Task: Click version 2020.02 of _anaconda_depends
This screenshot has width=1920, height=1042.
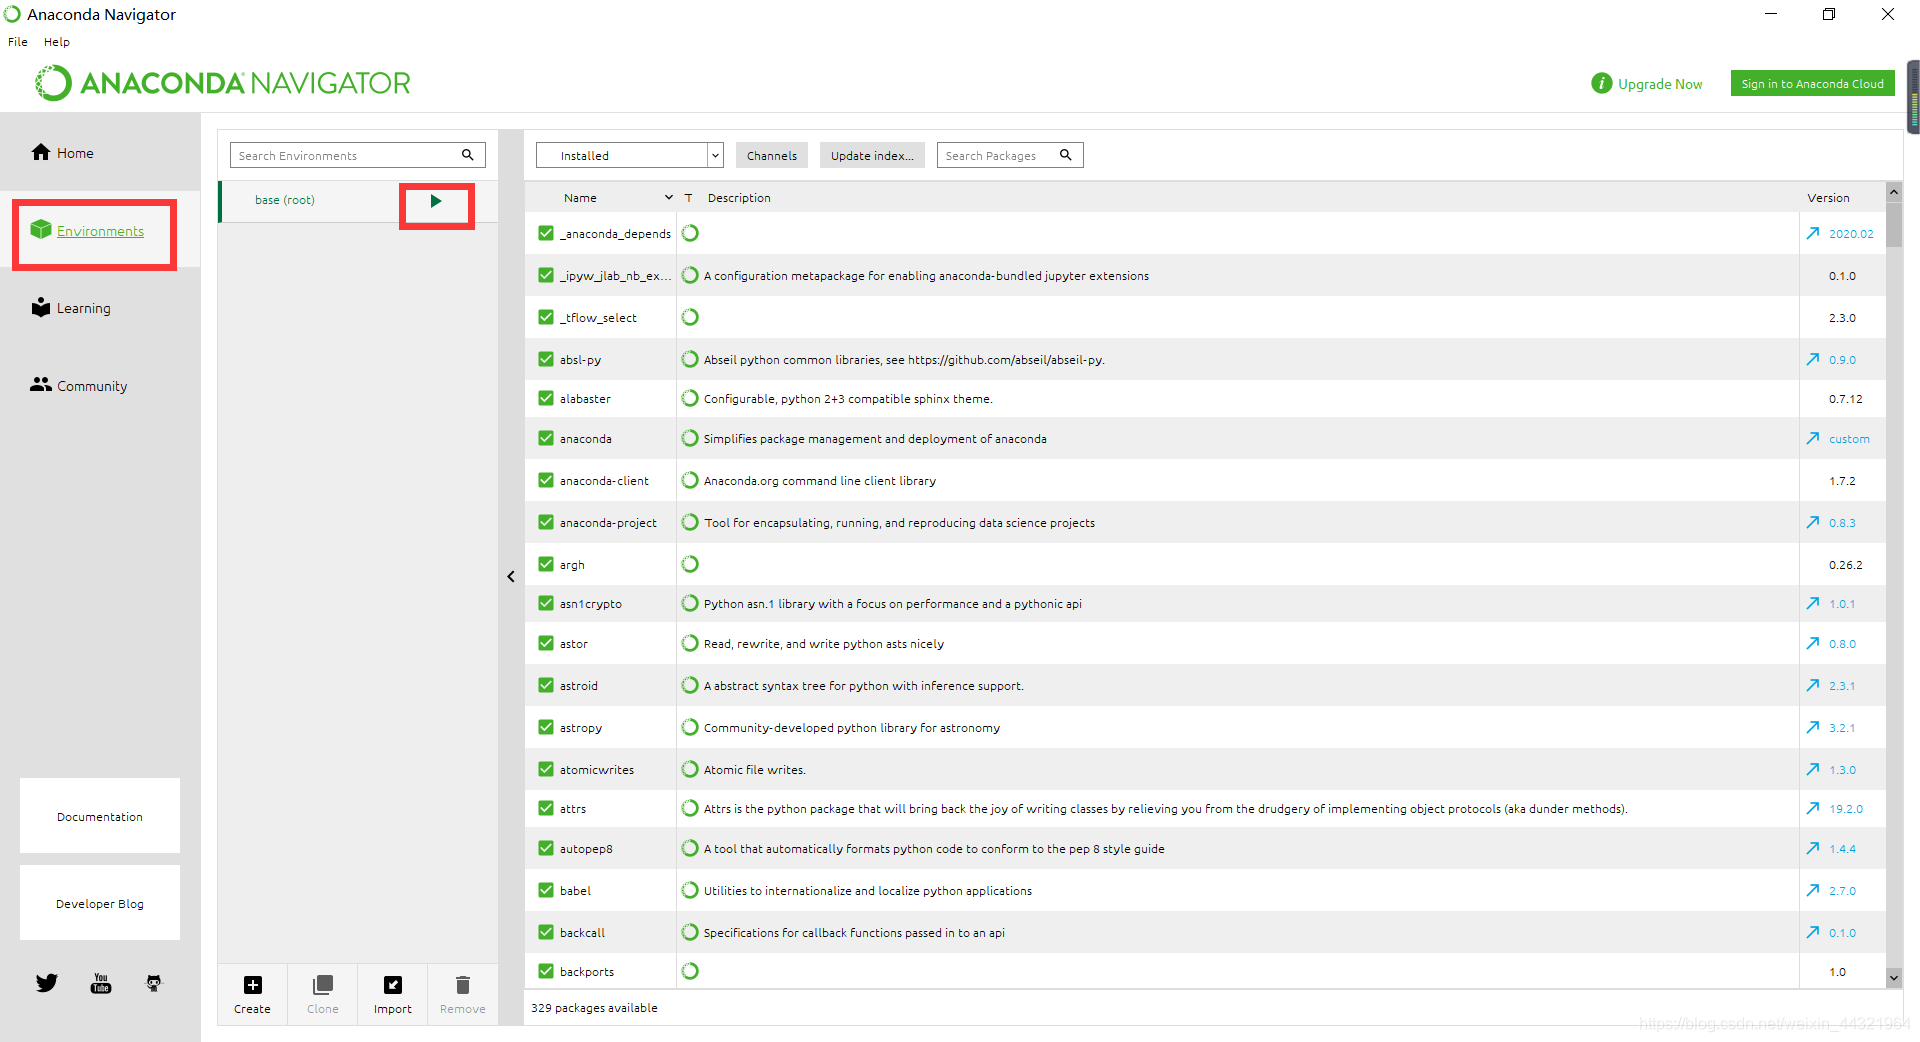Action: point(1851,234)
